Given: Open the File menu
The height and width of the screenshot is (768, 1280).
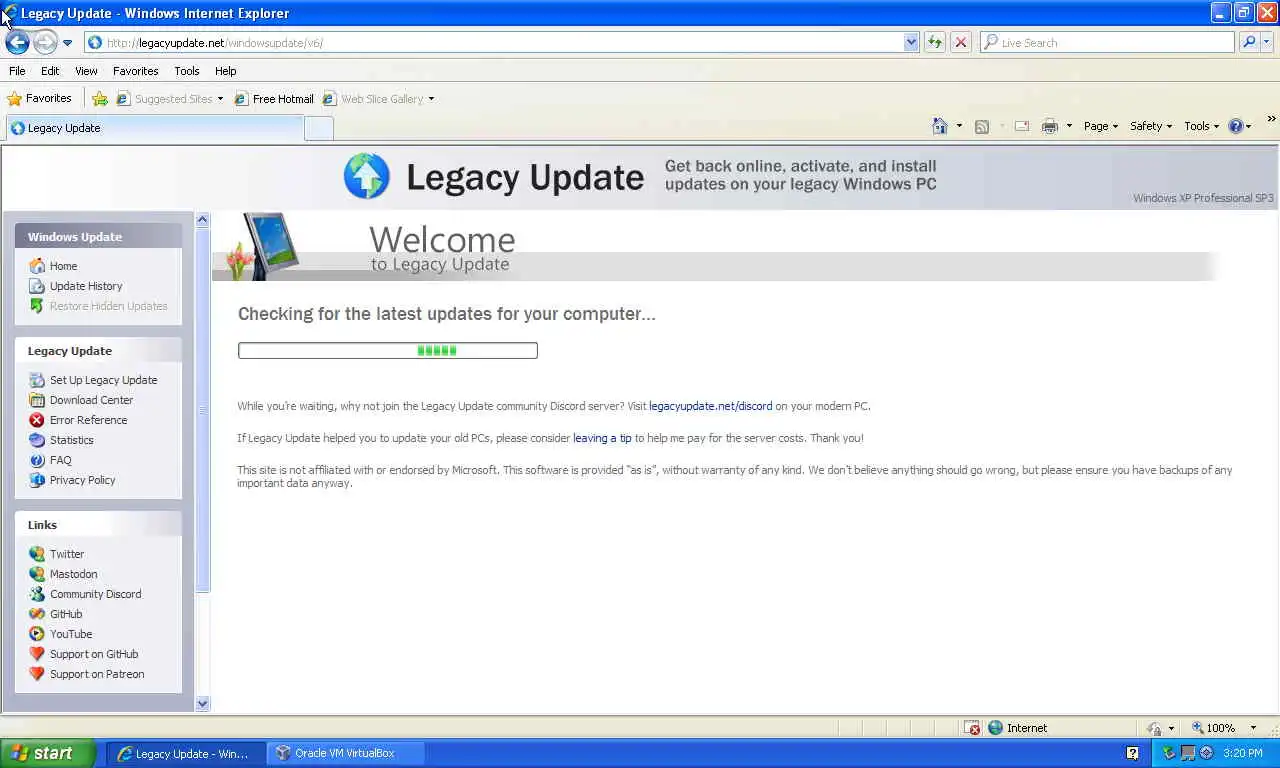Looking at the screenshot, I should click(x=17, y=71).
